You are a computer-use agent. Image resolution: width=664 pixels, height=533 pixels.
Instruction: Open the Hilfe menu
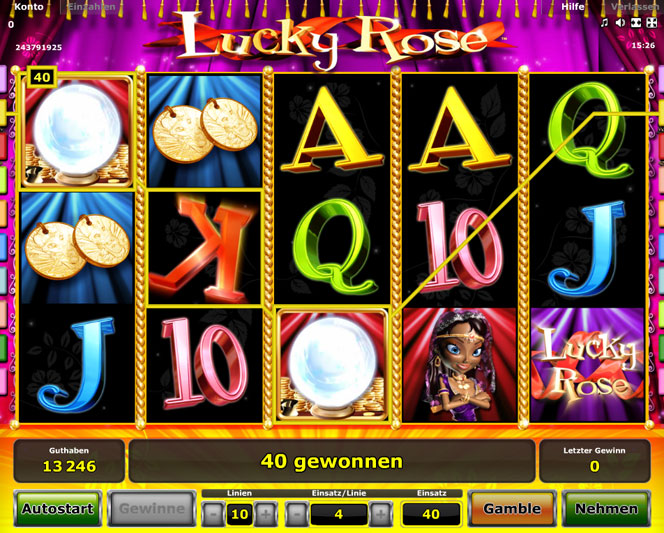pyautogui.click(x=573, y=7)
